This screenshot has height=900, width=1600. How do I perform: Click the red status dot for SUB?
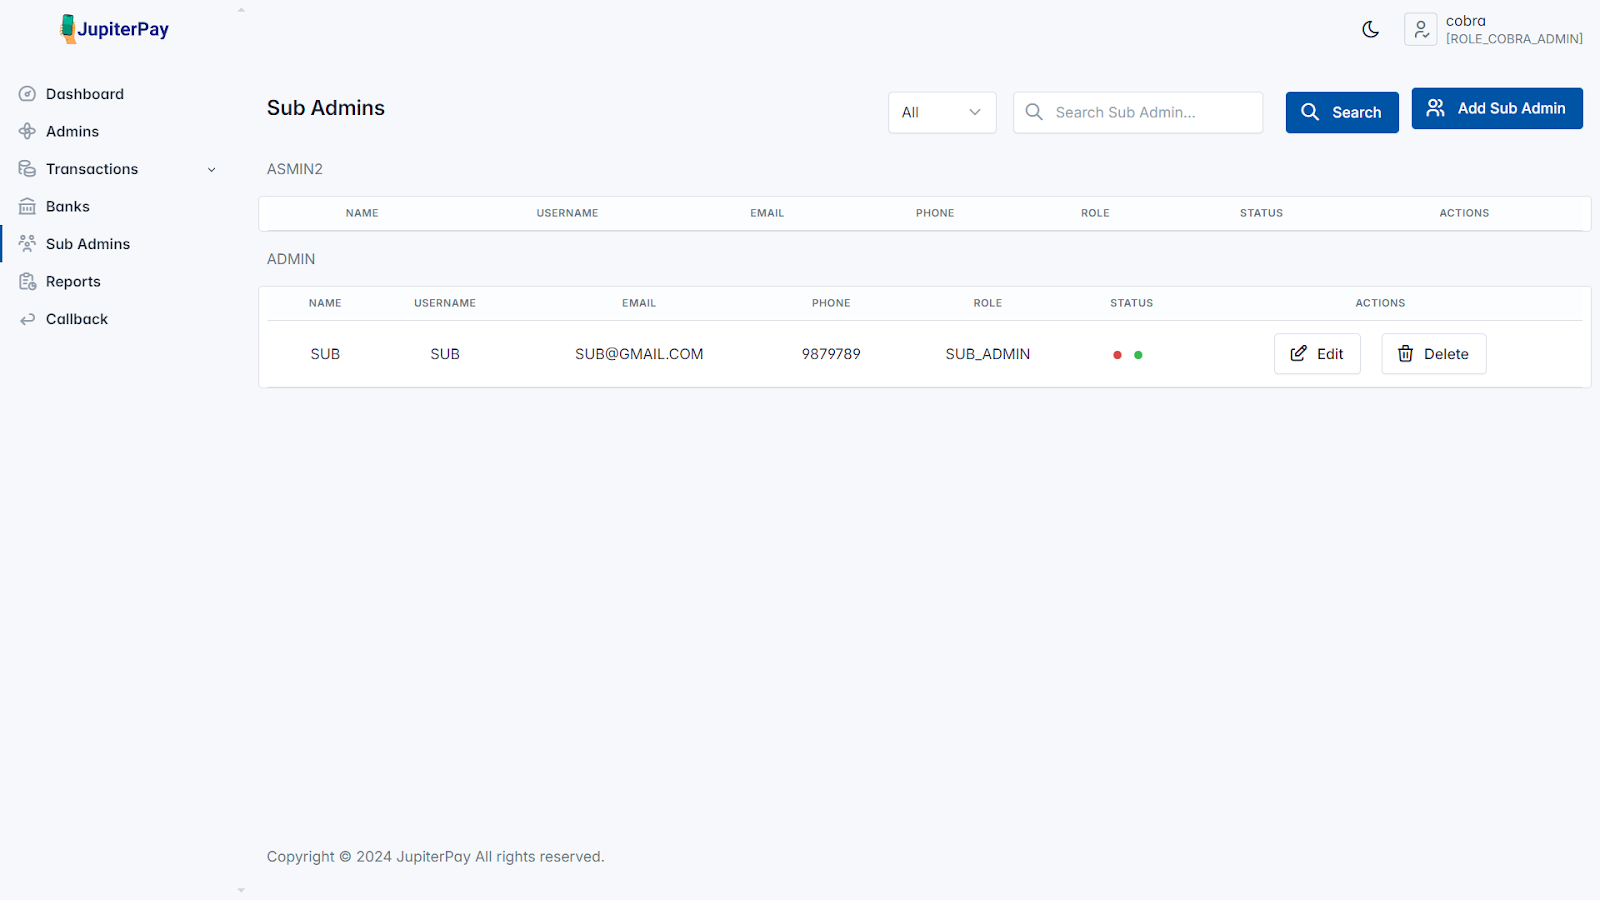1117,355
